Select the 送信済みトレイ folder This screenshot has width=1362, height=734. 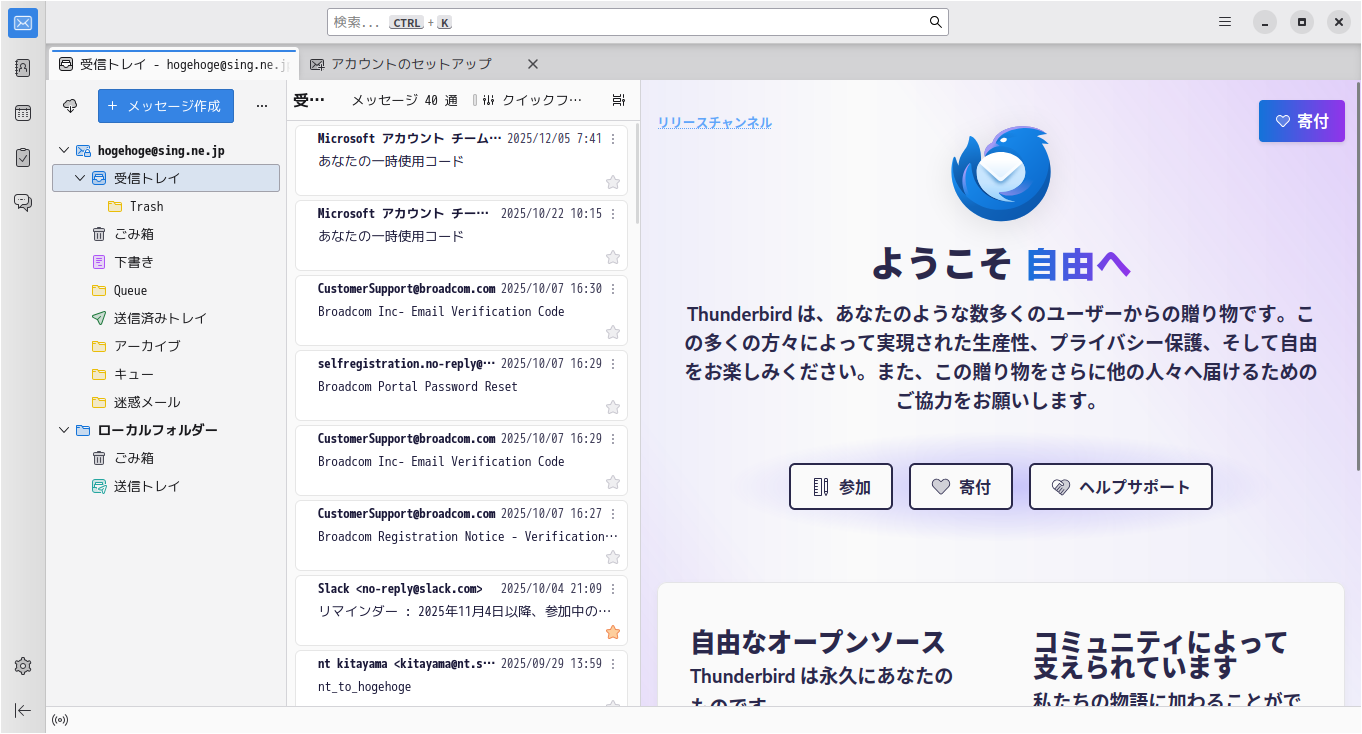(x=166, y=318)
